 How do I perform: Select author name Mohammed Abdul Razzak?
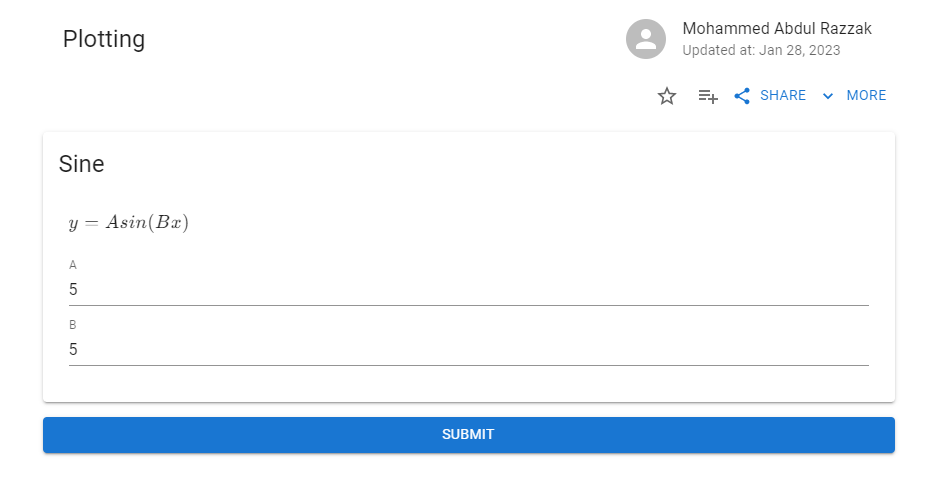777,29
